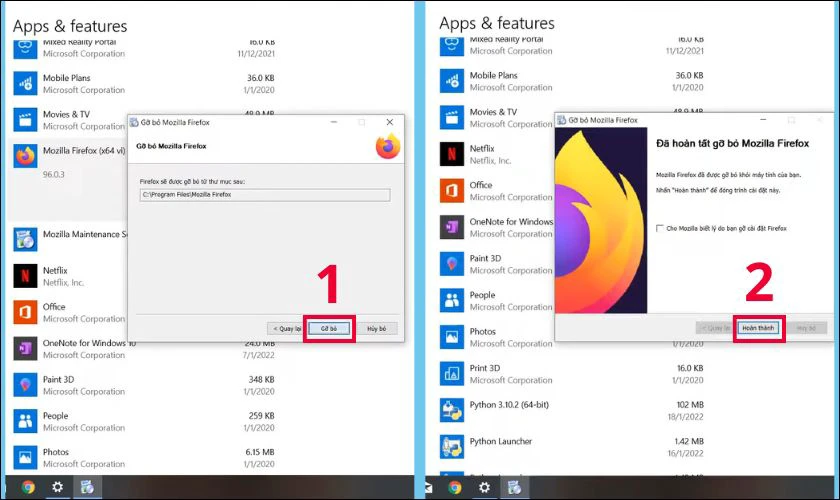Click the People icon in left Apps list
The image size is (840, 500).
point(25,421)
